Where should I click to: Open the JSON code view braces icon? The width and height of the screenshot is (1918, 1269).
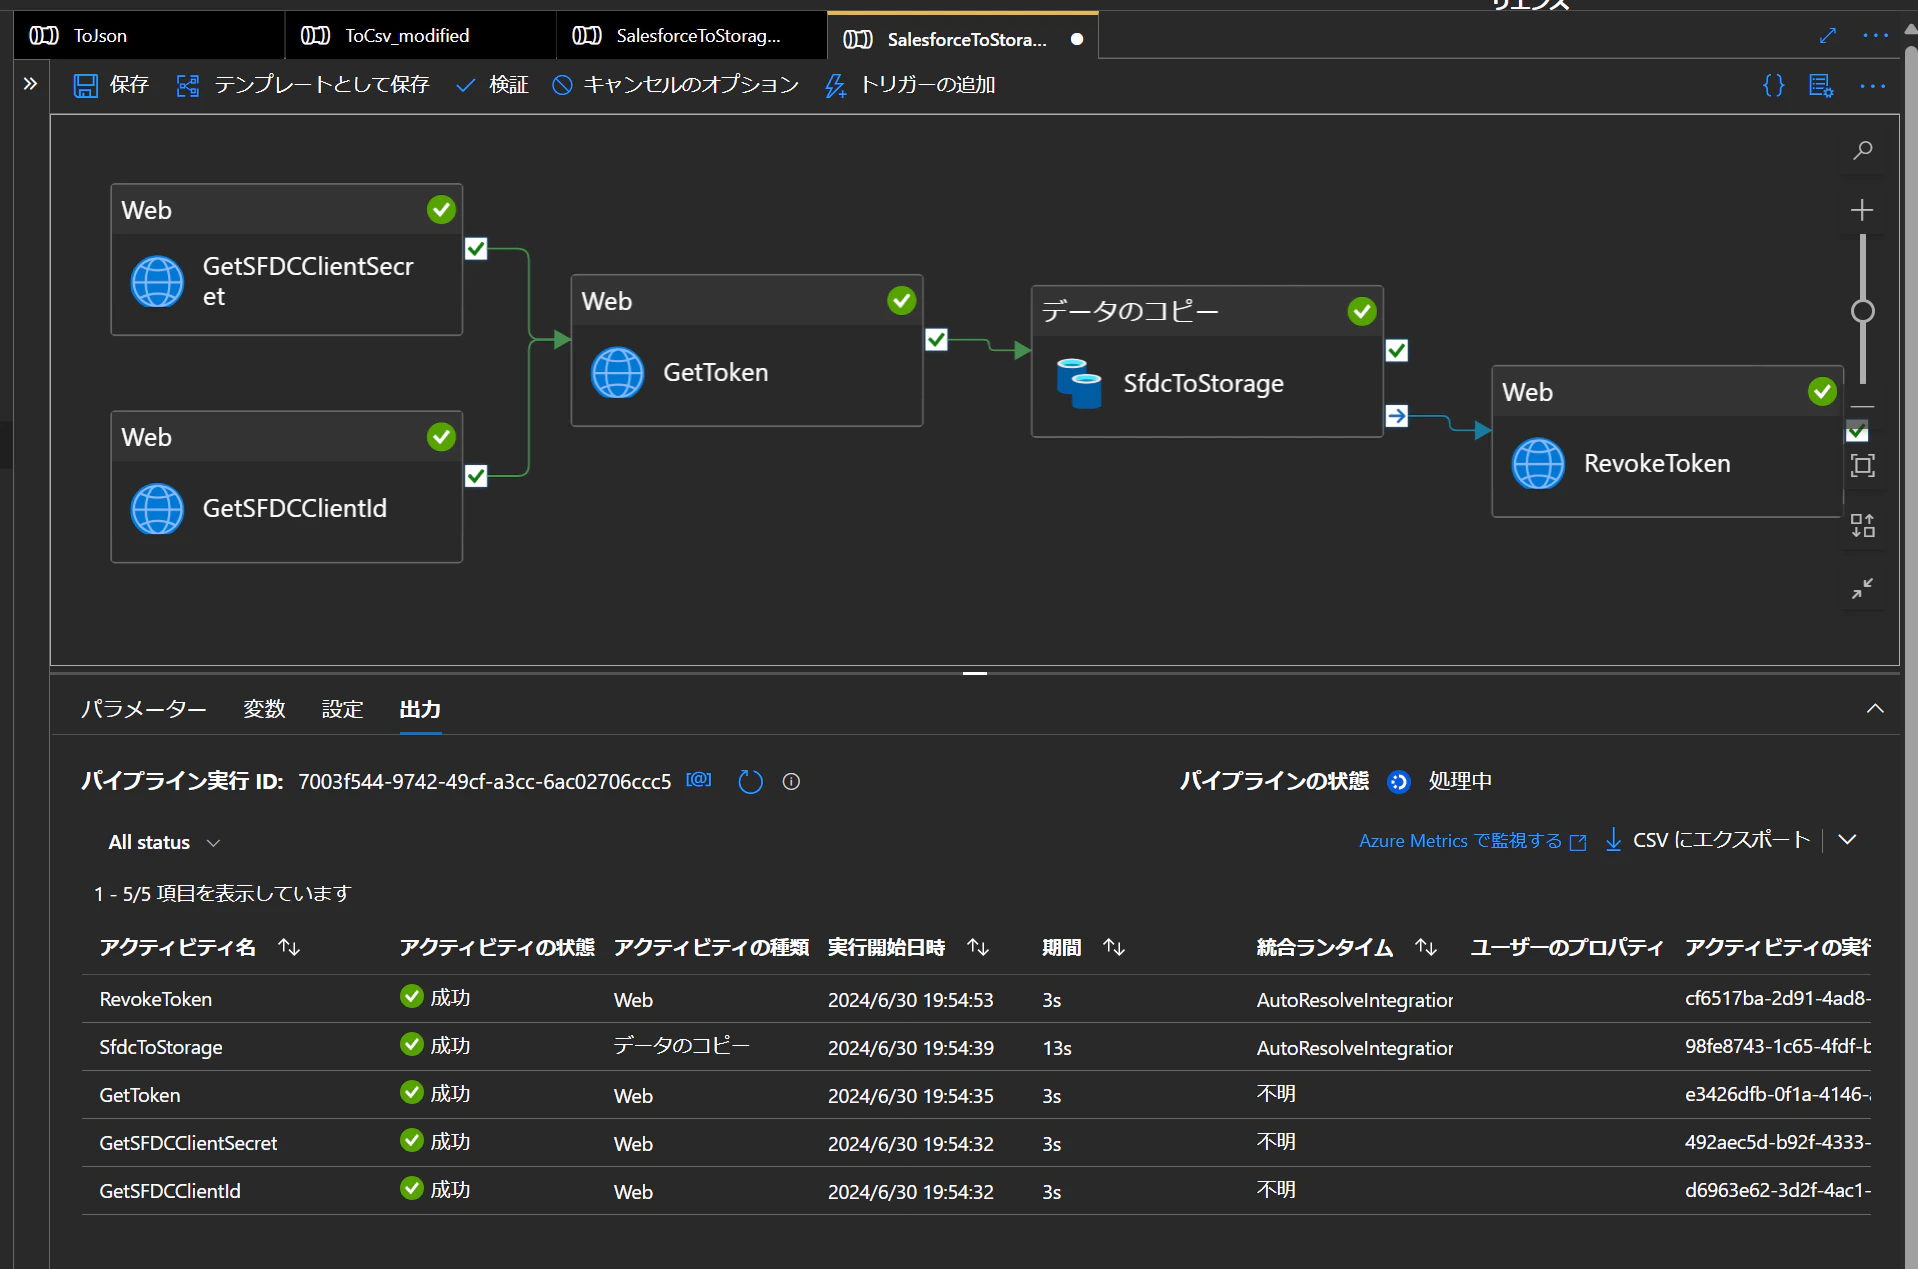tap(1773, 85)
